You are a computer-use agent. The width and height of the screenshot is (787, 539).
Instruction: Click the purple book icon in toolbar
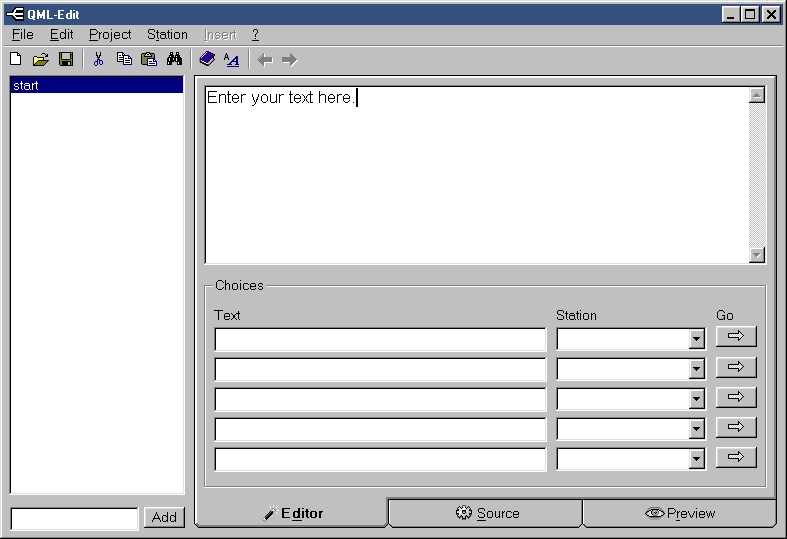(x=207, y=60)
